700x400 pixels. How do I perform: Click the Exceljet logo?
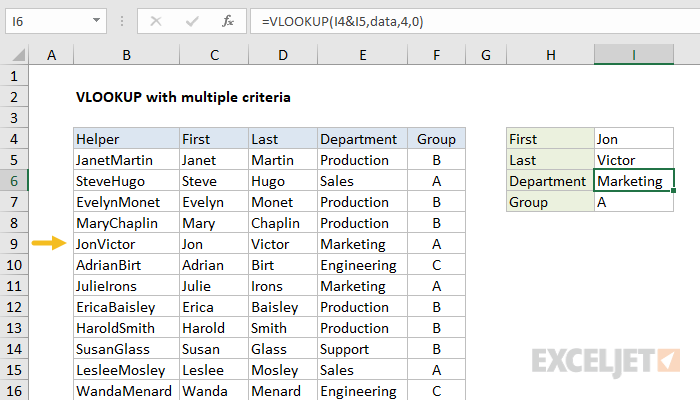click(606, 359)
